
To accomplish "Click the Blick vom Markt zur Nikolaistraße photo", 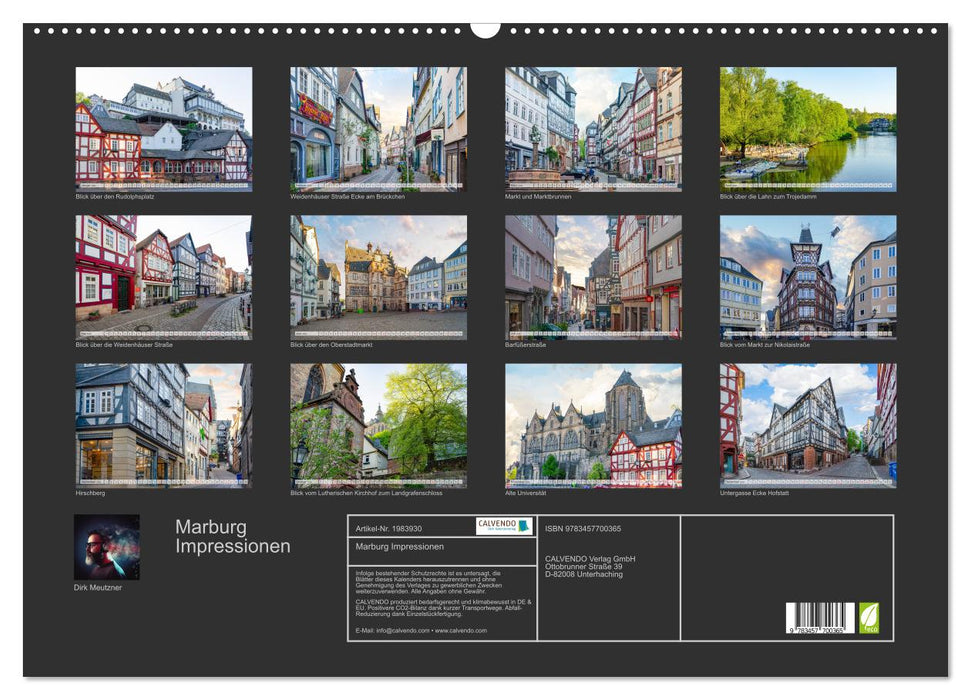I will [x=808, y=277].
